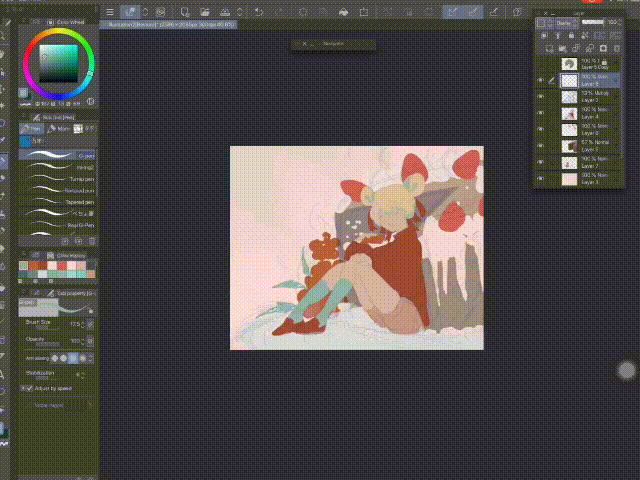
Task: Click the layer opacity slider bar
Action: [x=593, y=22]
